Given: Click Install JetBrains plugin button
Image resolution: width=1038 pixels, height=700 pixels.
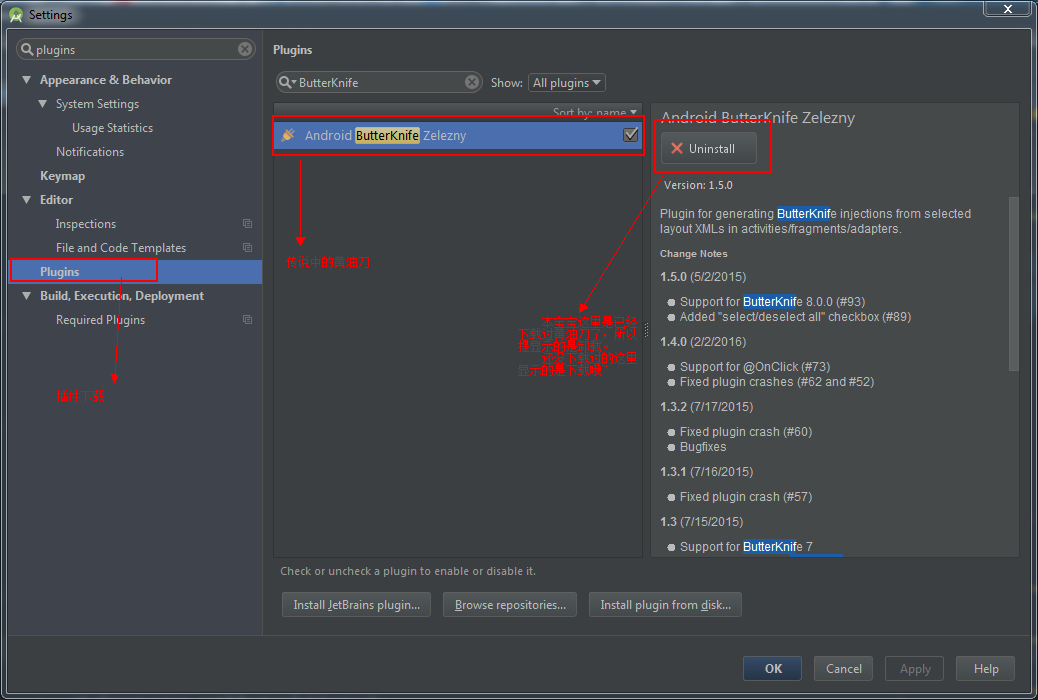Looking at the screenshot, I should click(x=356, y=605).
